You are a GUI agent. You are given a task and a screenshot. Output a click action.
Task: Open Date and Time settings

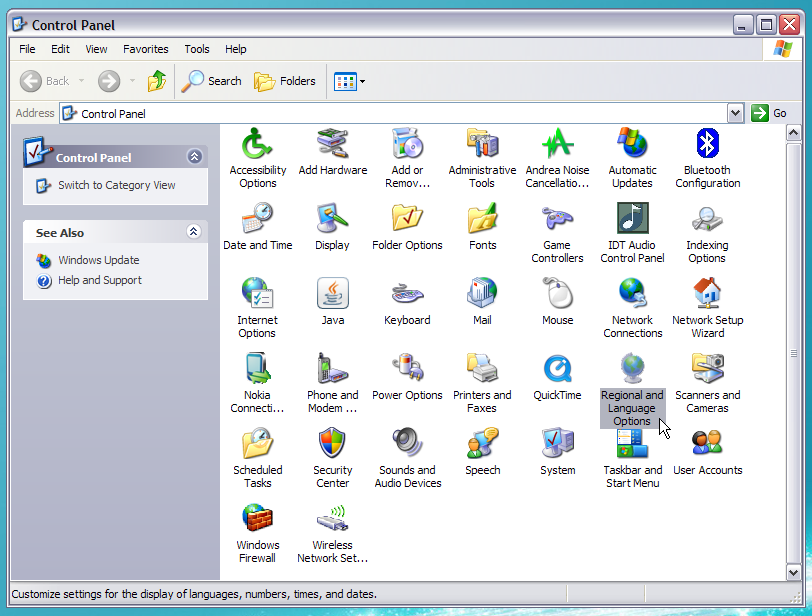[257, 218]
